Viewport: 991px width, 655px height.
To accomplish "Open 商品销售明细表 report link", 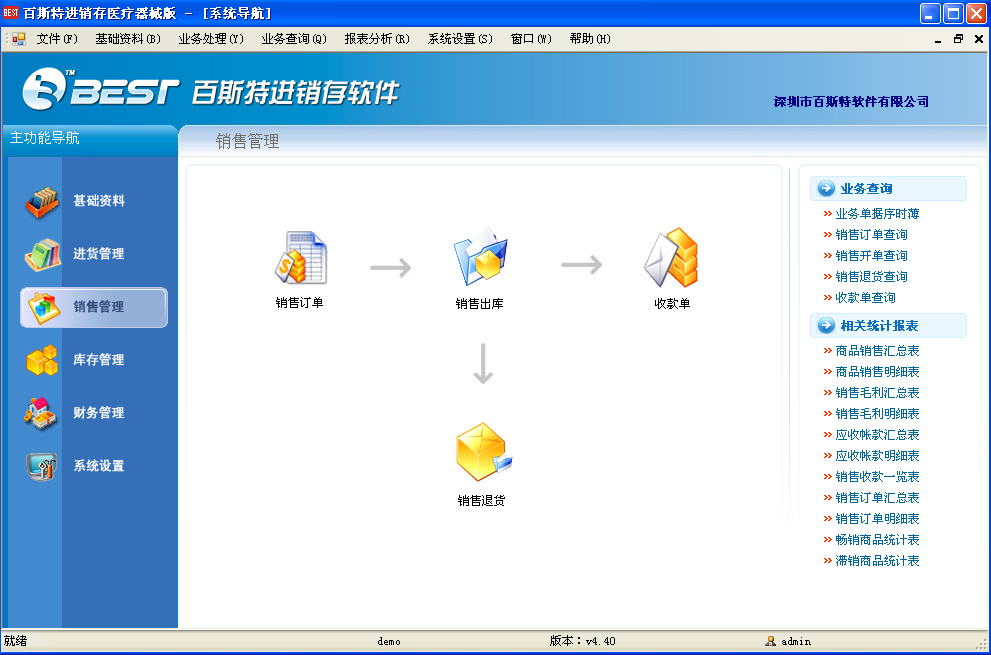I will (877, 372).
